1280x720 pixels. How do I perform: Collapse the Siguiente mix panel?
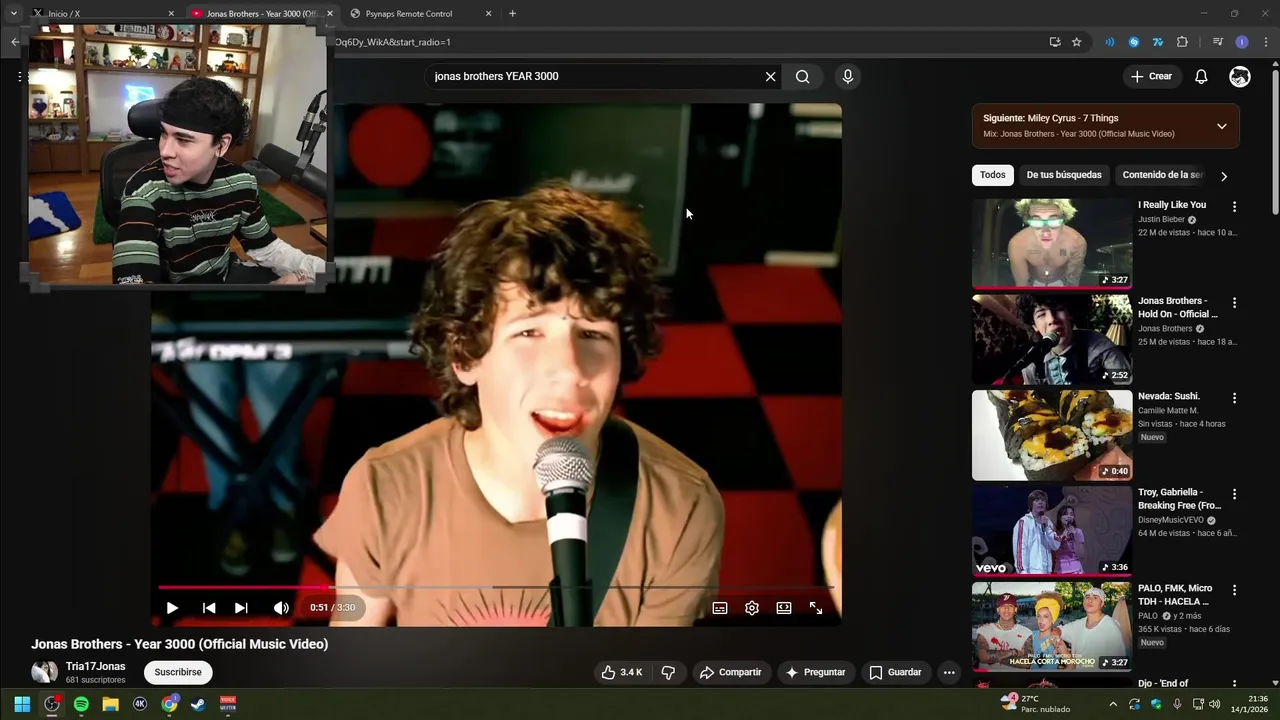click(x=1221, y=126)
